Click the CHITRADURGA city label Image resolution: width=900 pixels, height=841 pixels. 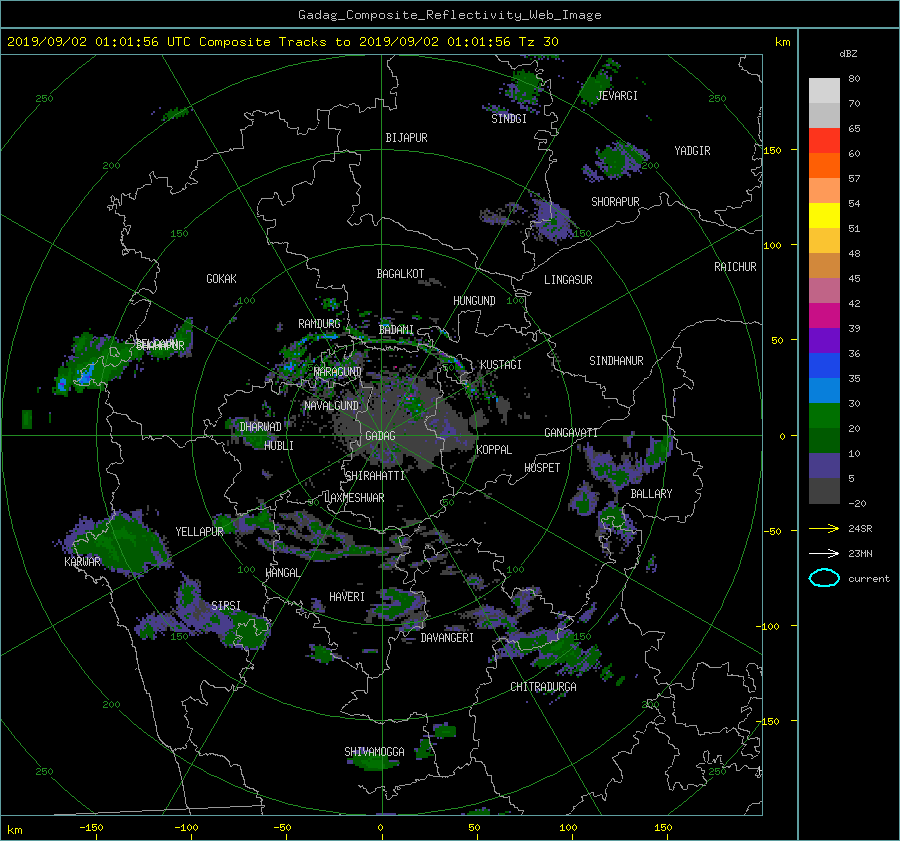544,687
